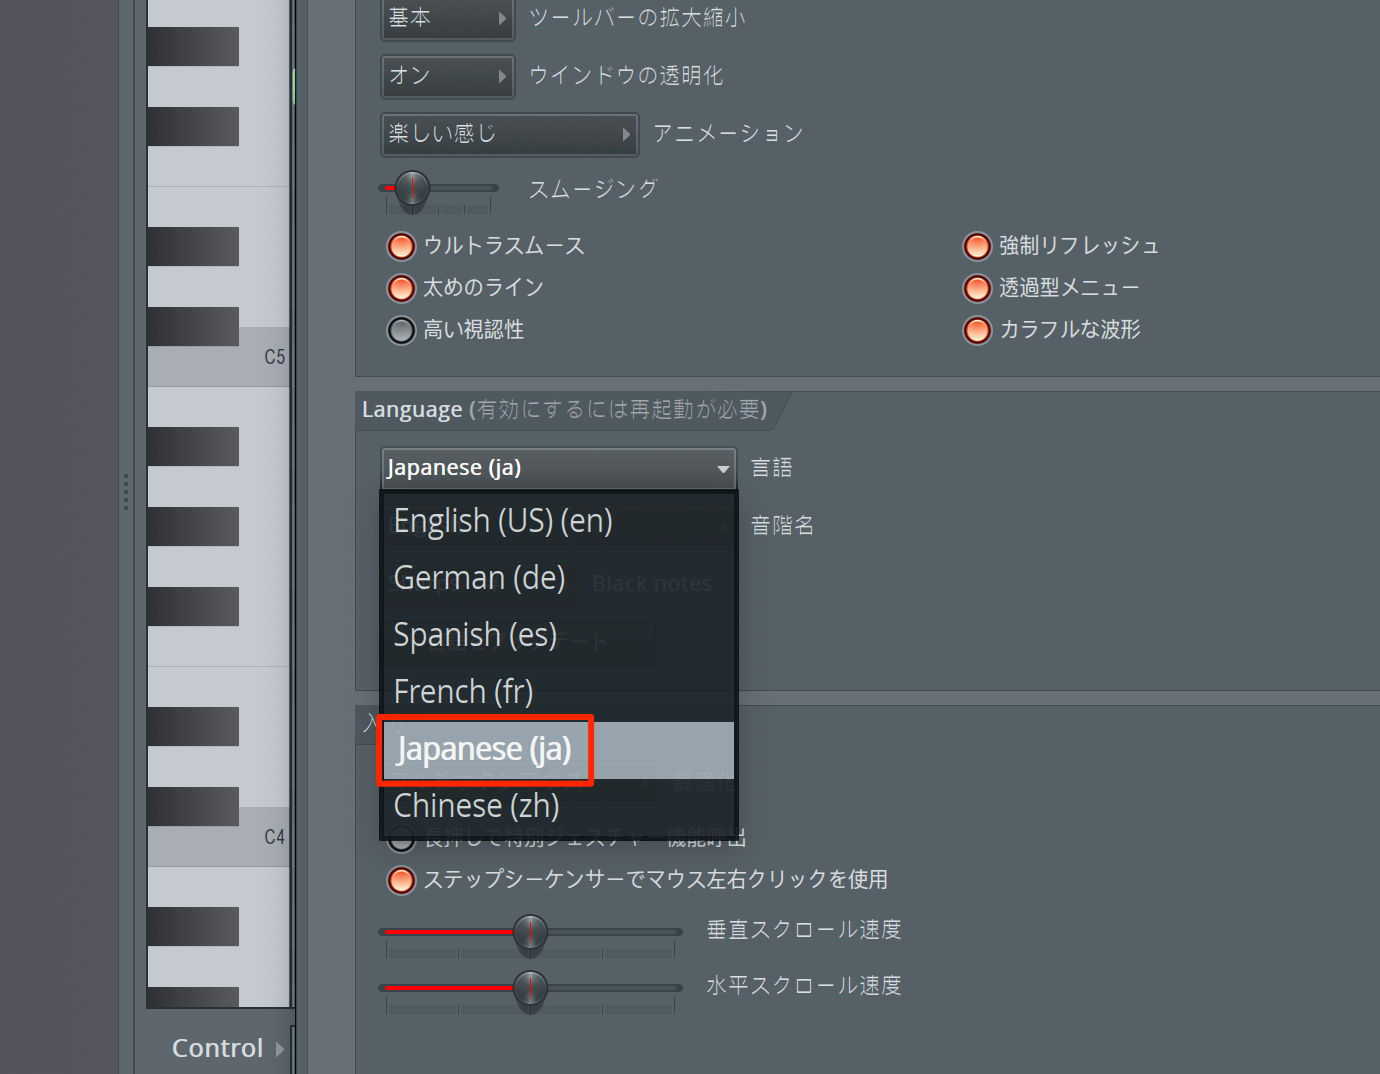1380x1074 pixels.
Task: Click the C4 piano key
Action: point(218,837)
